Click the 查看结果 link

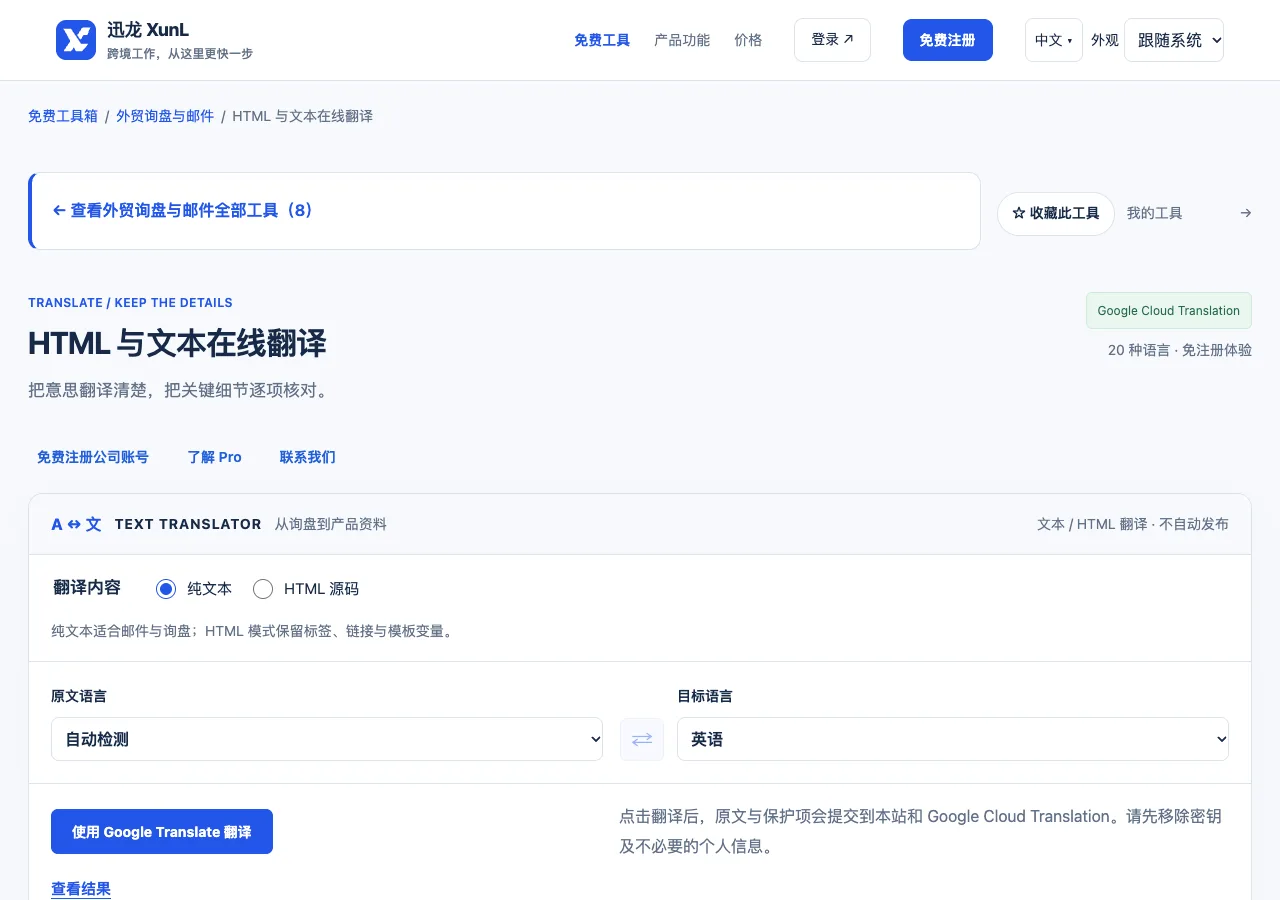pos(81,889)
